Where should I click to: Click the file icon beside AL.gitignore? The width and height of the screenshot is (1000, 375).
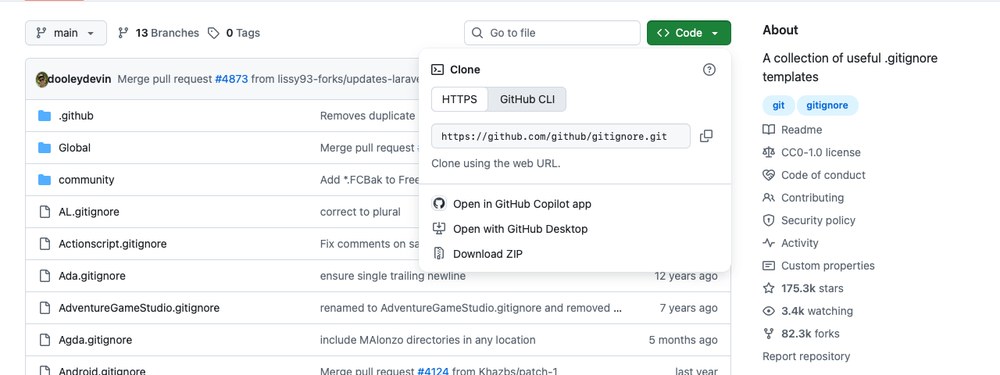(x=44, y=212)
